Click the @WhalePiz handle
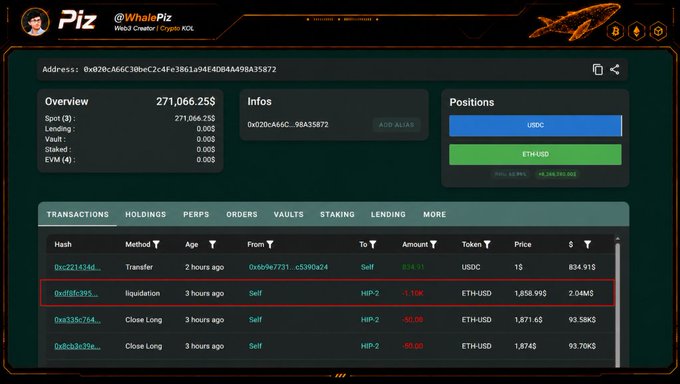The image size is (680, 384). pos(143,18)
